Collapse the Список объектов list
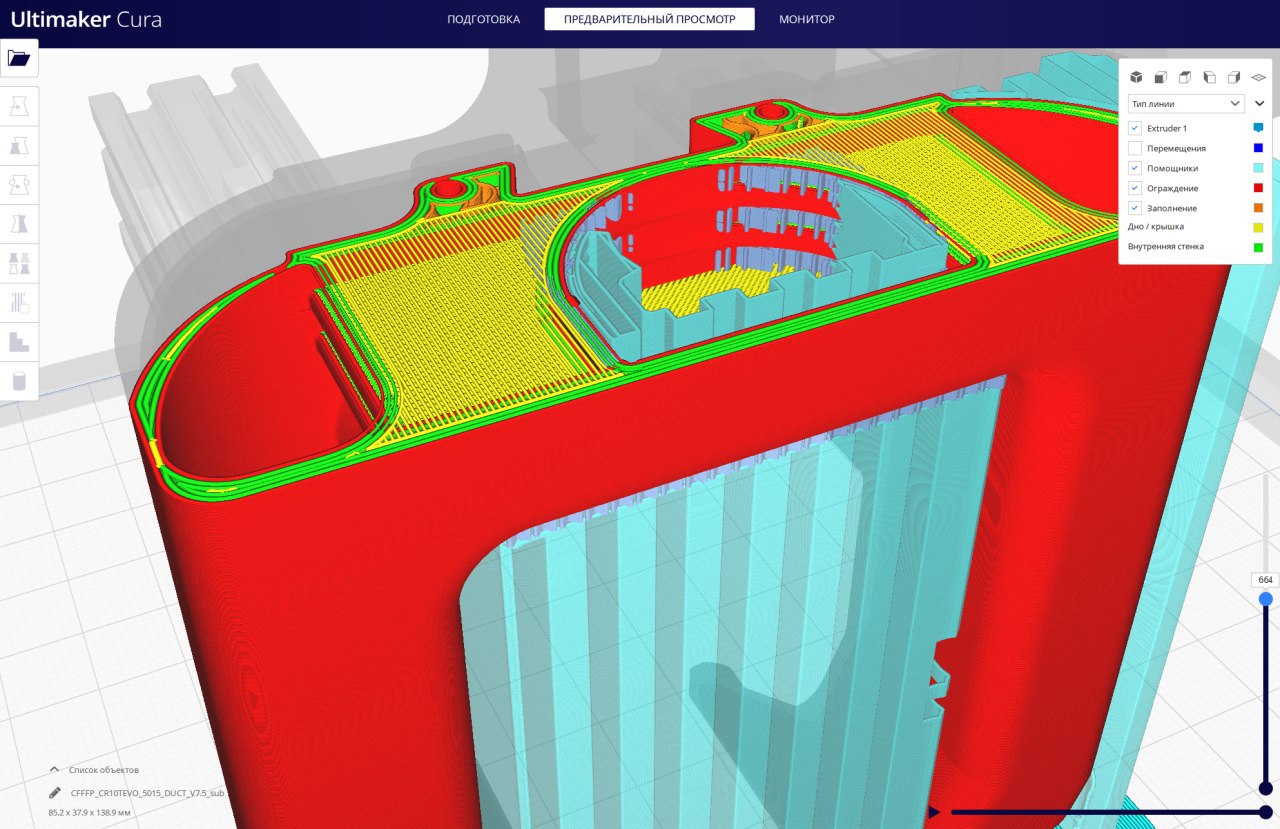Image resolution: width=1280 pixels, height=829 pixels. [x=54, y=769]
